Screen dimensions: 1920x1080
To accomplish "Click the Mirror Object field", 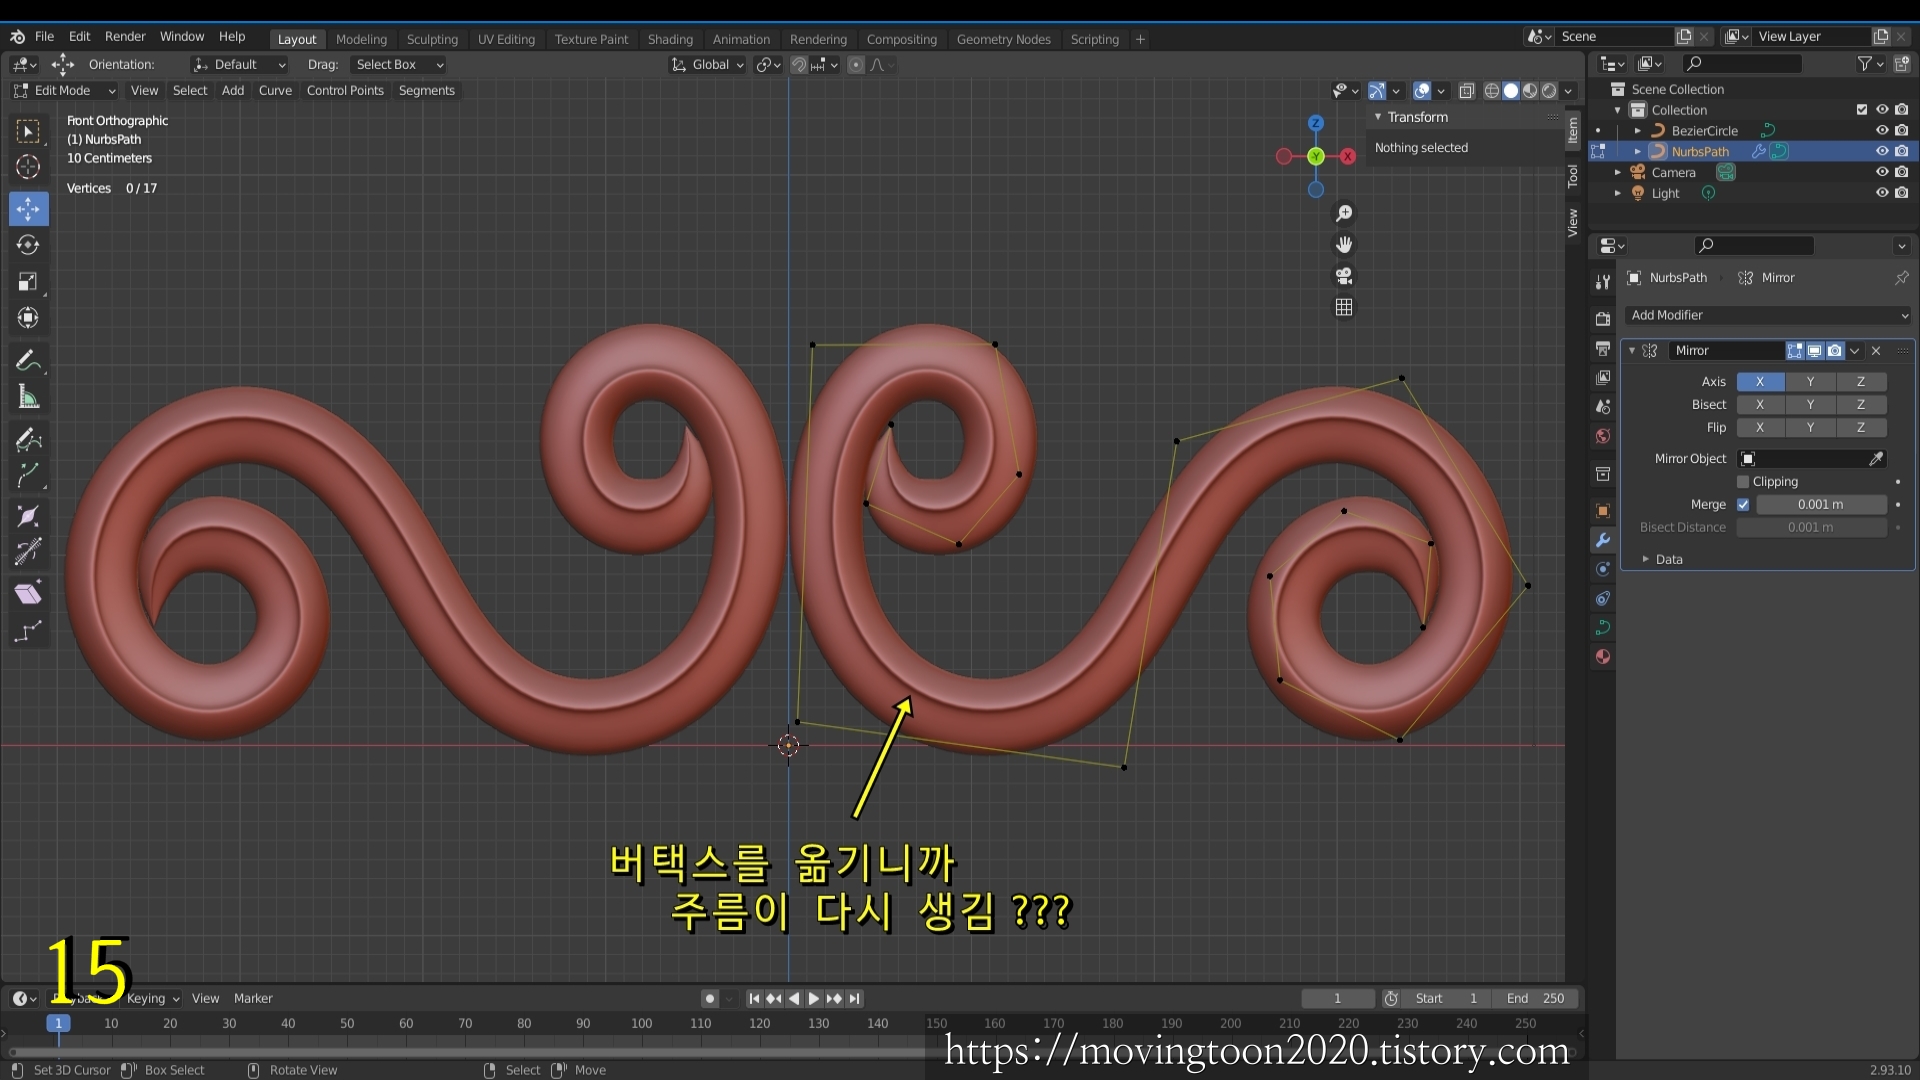I will coord(1811,459).
